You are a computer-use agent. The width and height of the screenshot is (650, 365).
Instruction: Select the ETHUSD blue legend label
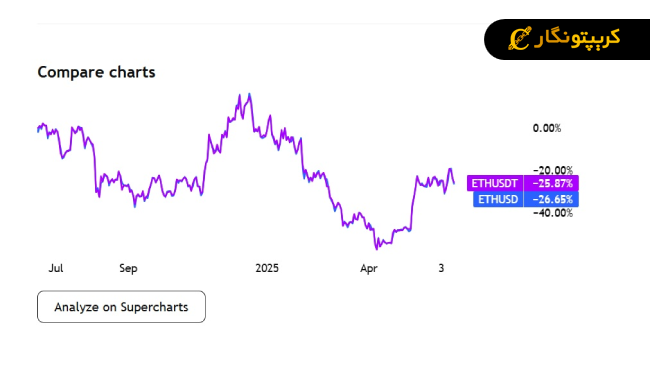498,199
